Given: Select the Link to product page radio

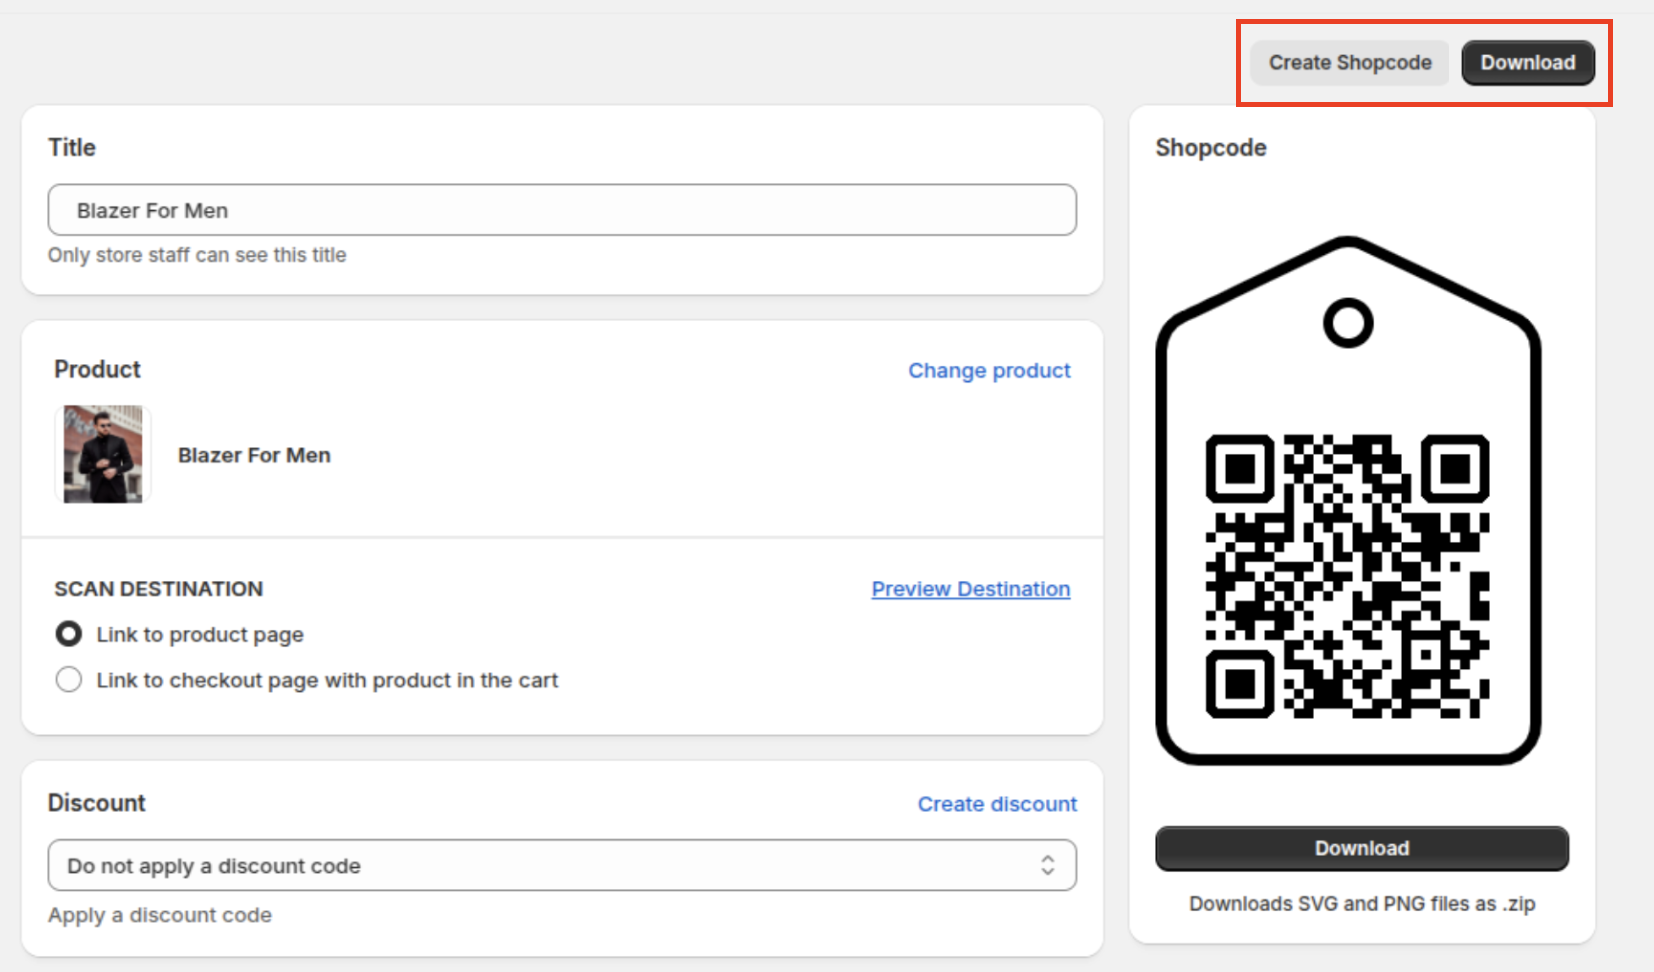Looking at the screenshot, I should pyautogui.click(x=69, y=634).
